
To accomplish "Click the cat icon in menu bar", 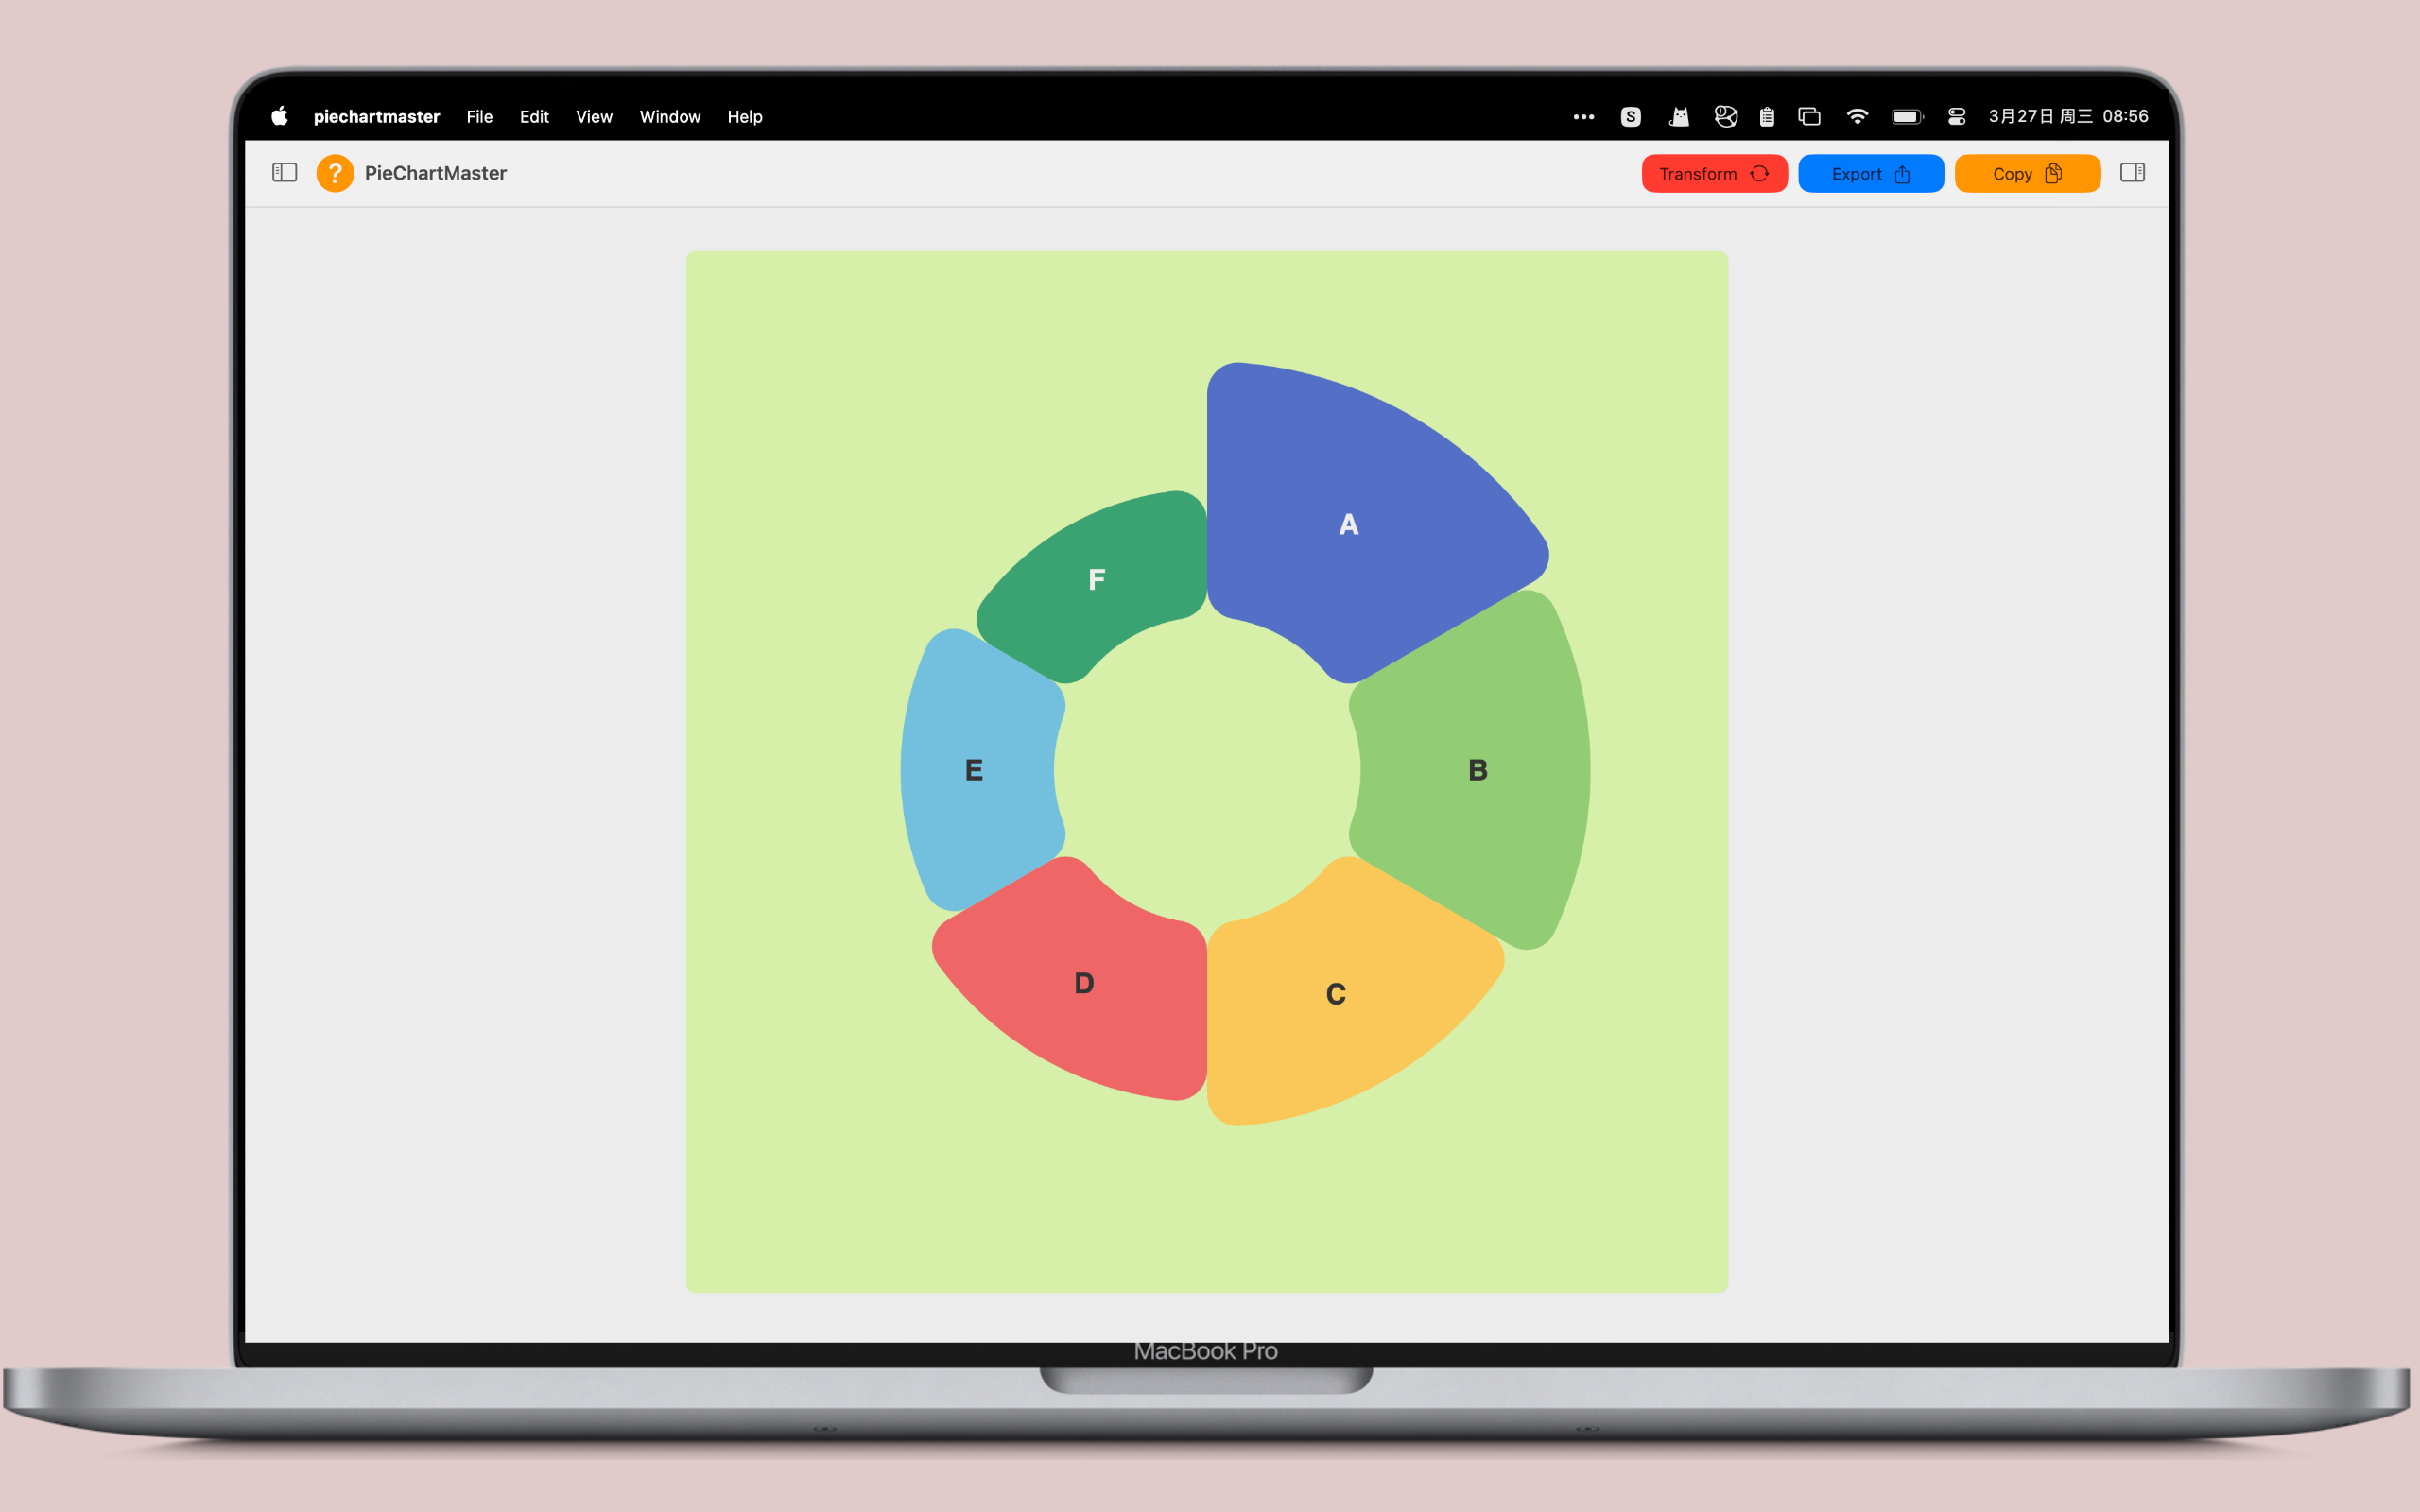I will click(x=1679, y=117).
